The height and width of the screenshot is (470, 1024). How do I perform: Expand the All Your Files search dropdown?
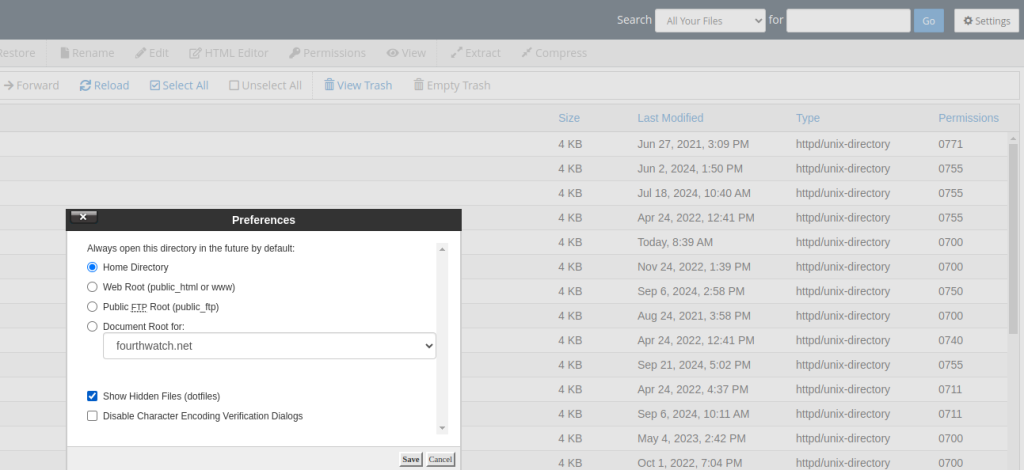(709, 20)
